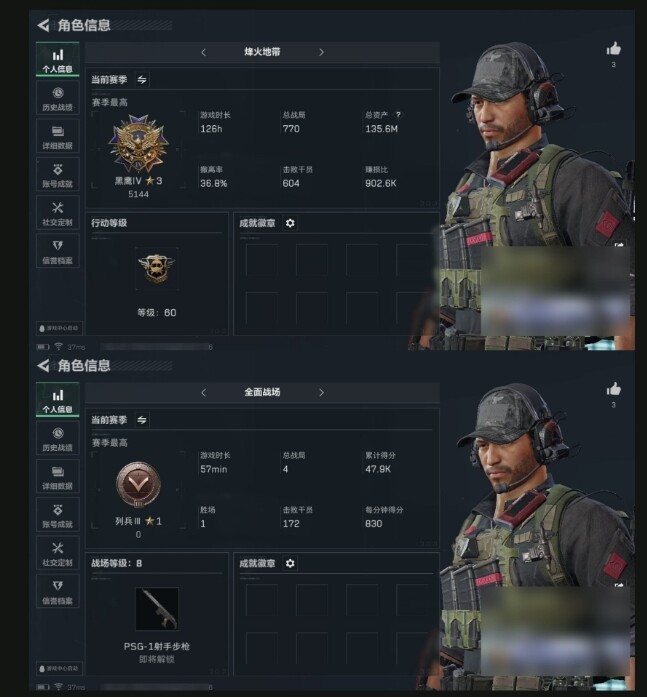Go to next mode after 全面战场
The image size is (647, 697).
click(321, 393)
